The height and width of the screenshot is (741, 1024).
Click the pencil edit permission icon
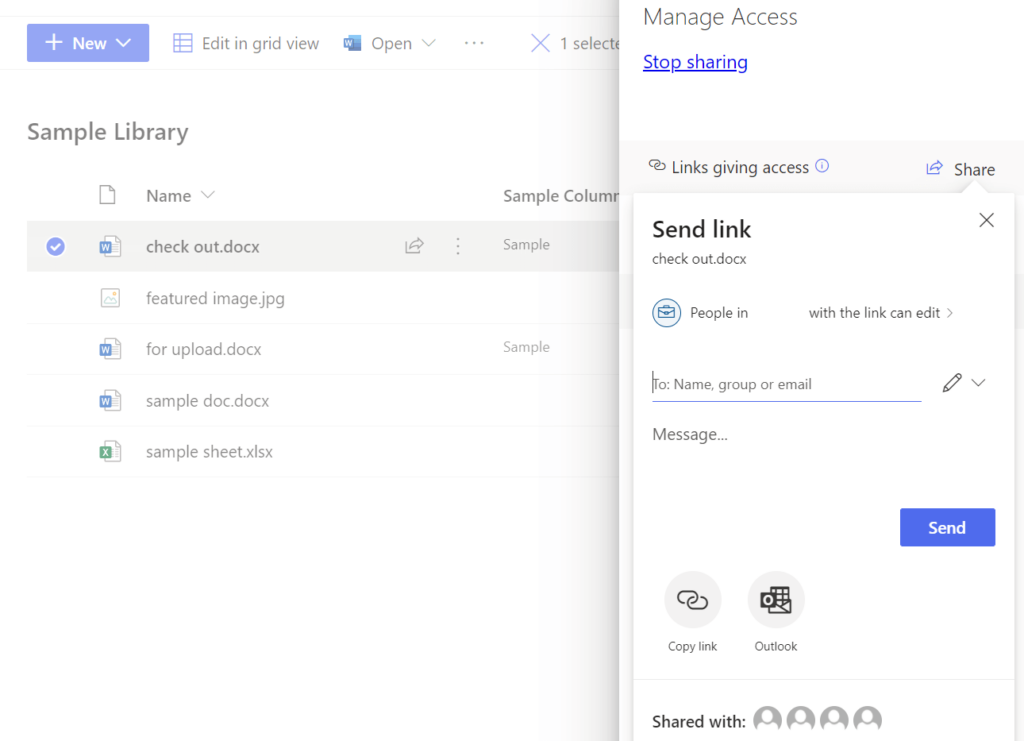pyautogui.click(x=952, y=383)
